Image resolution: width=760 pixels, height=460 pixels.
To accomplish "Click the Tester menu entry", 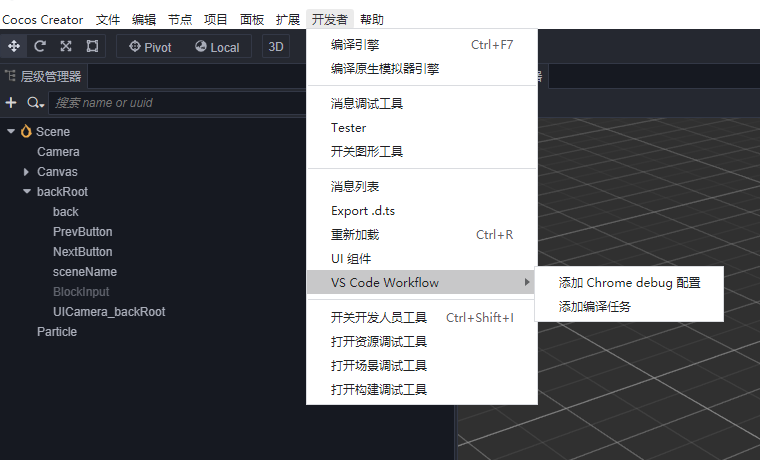I will (x=422, y=128).
